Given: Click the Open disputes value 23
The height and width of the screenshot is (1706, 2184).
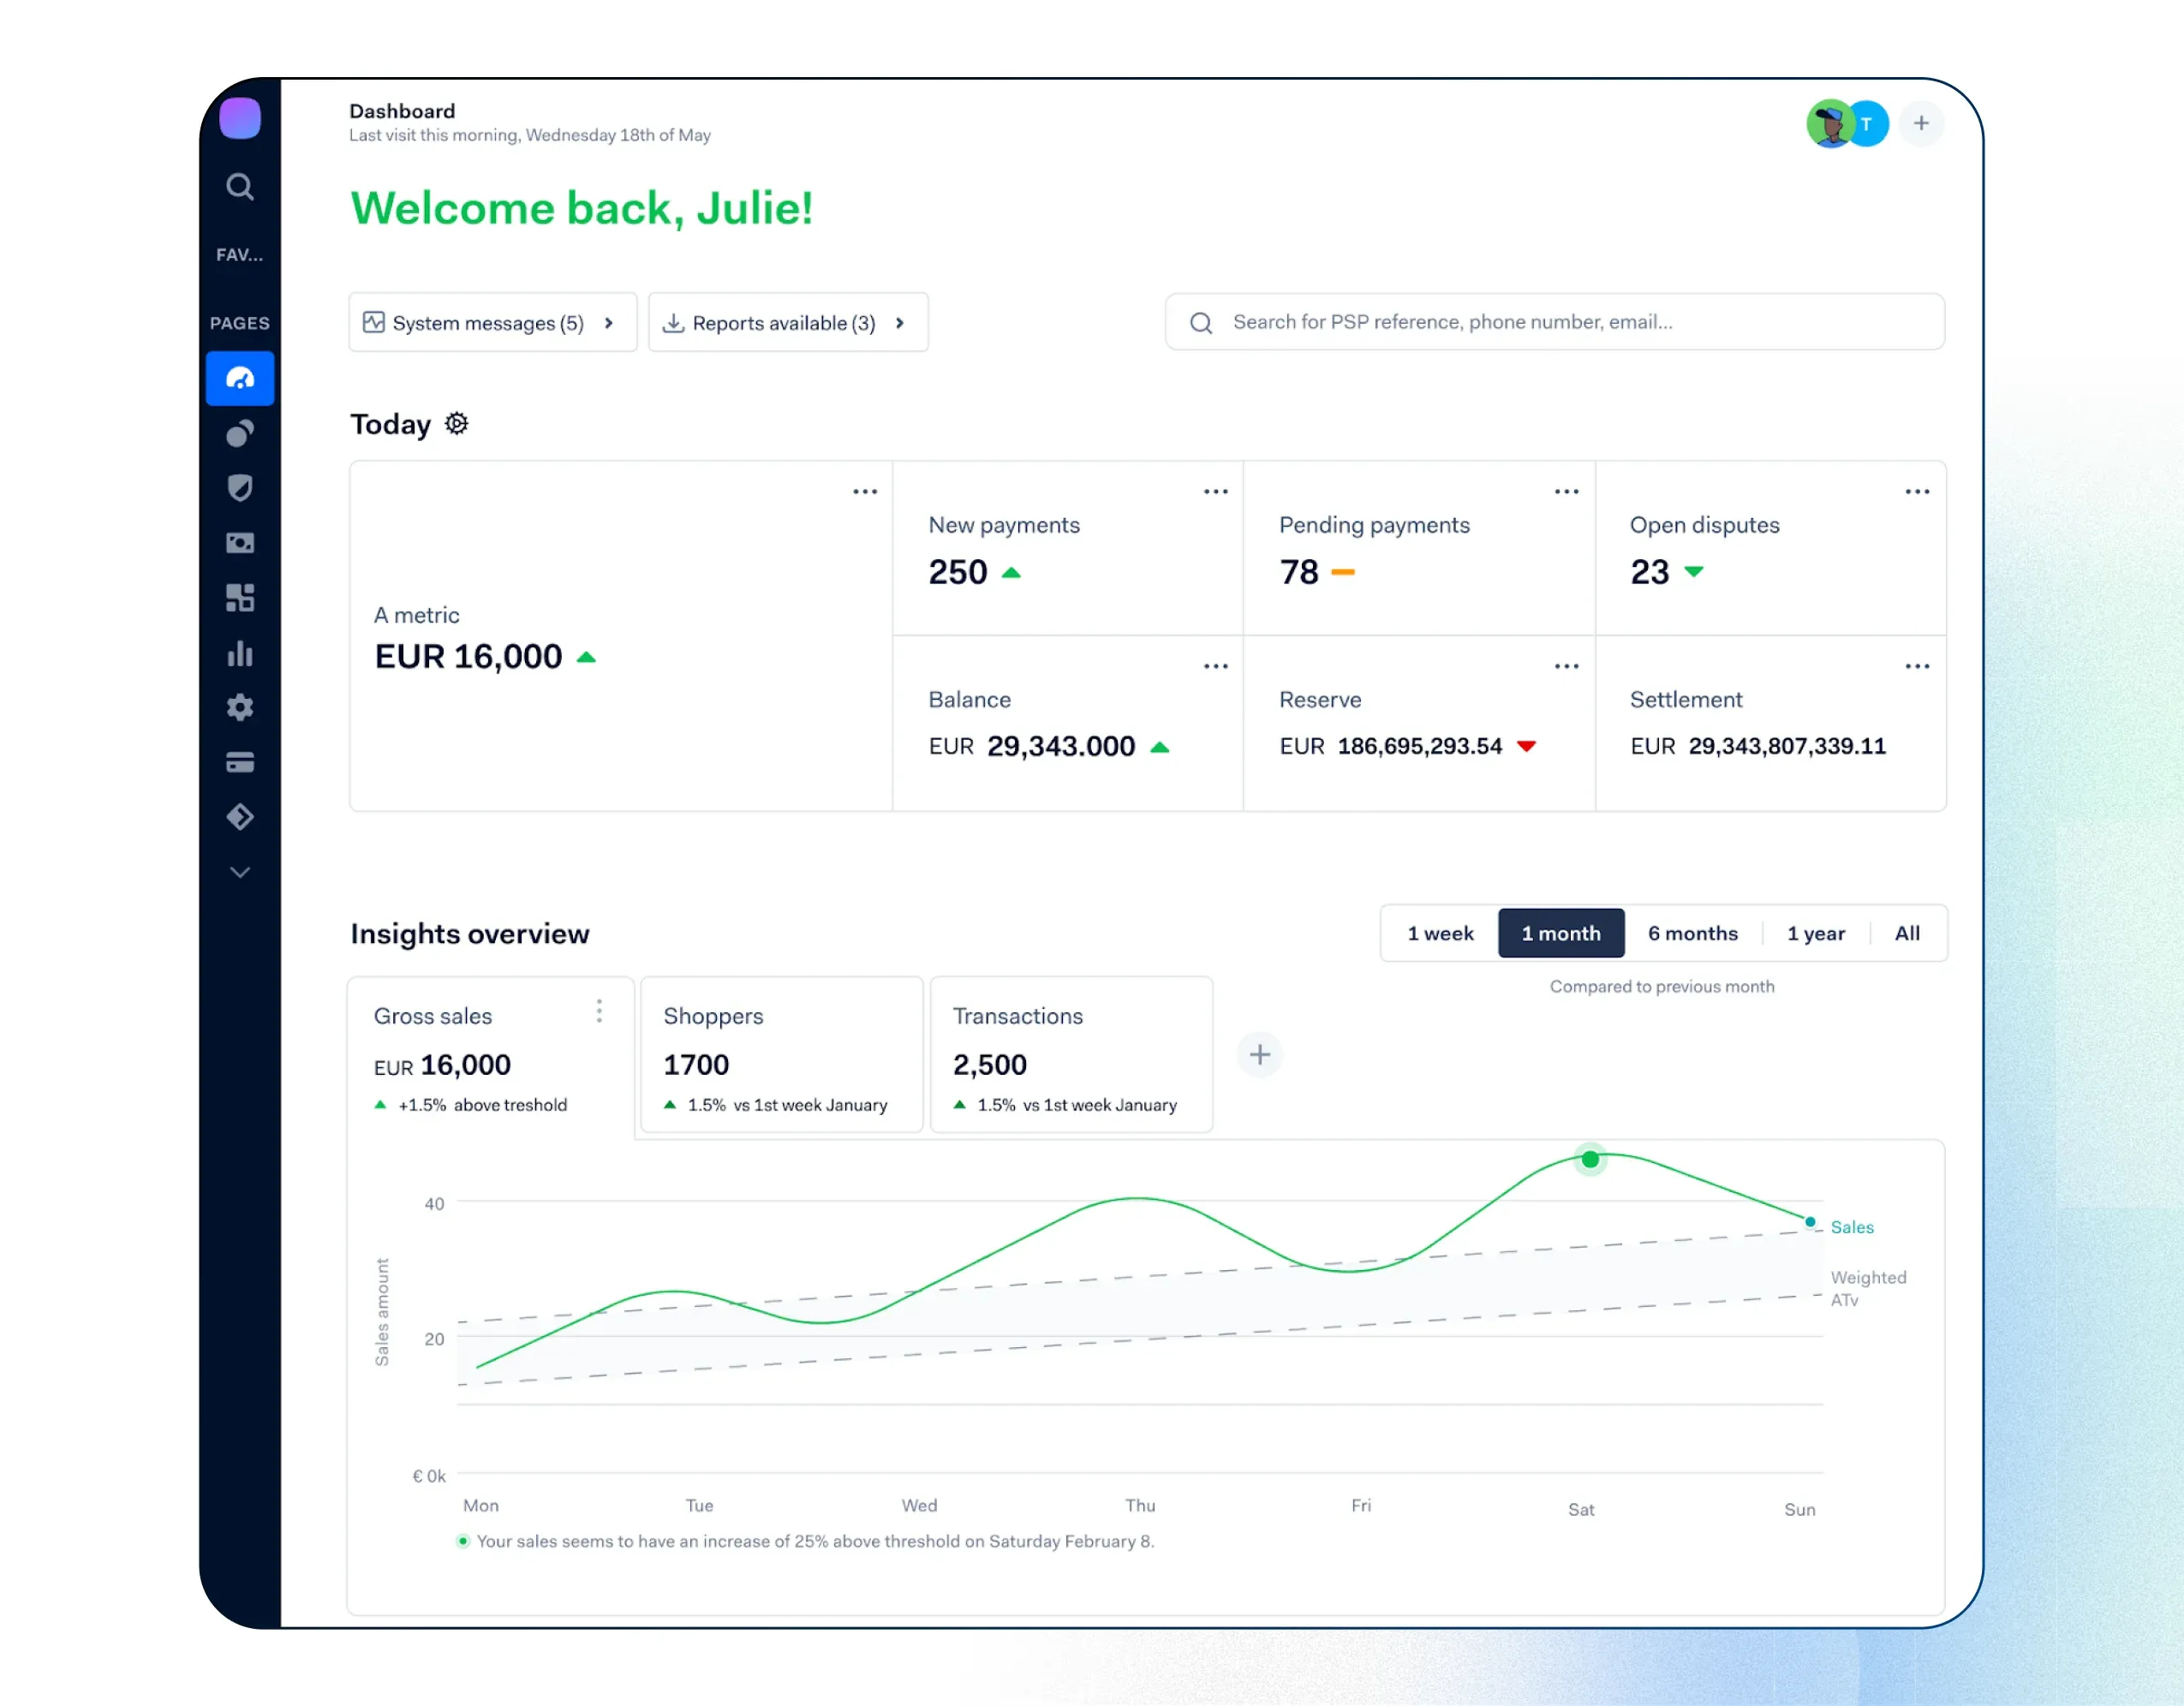Looking at the screenshot, I should click(x=1650, y=572).
